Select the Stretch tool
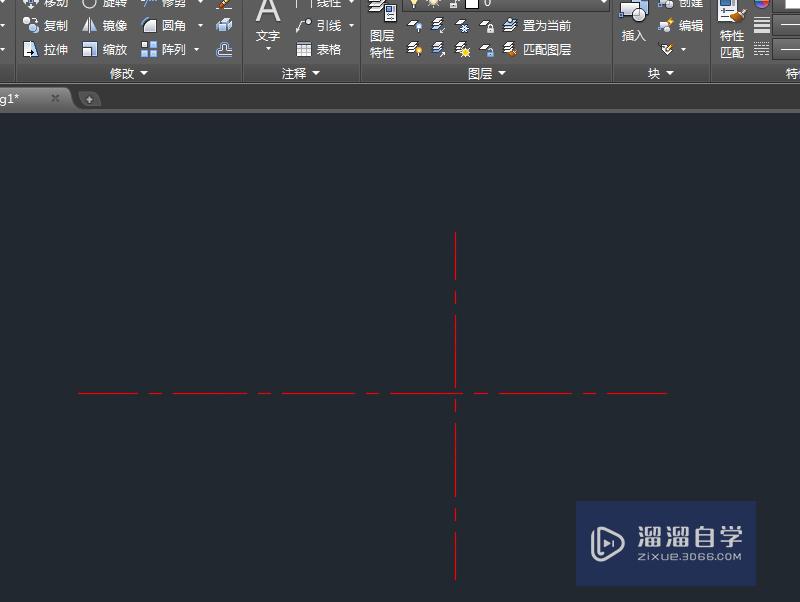800x602 pixels. pos(48,48)
